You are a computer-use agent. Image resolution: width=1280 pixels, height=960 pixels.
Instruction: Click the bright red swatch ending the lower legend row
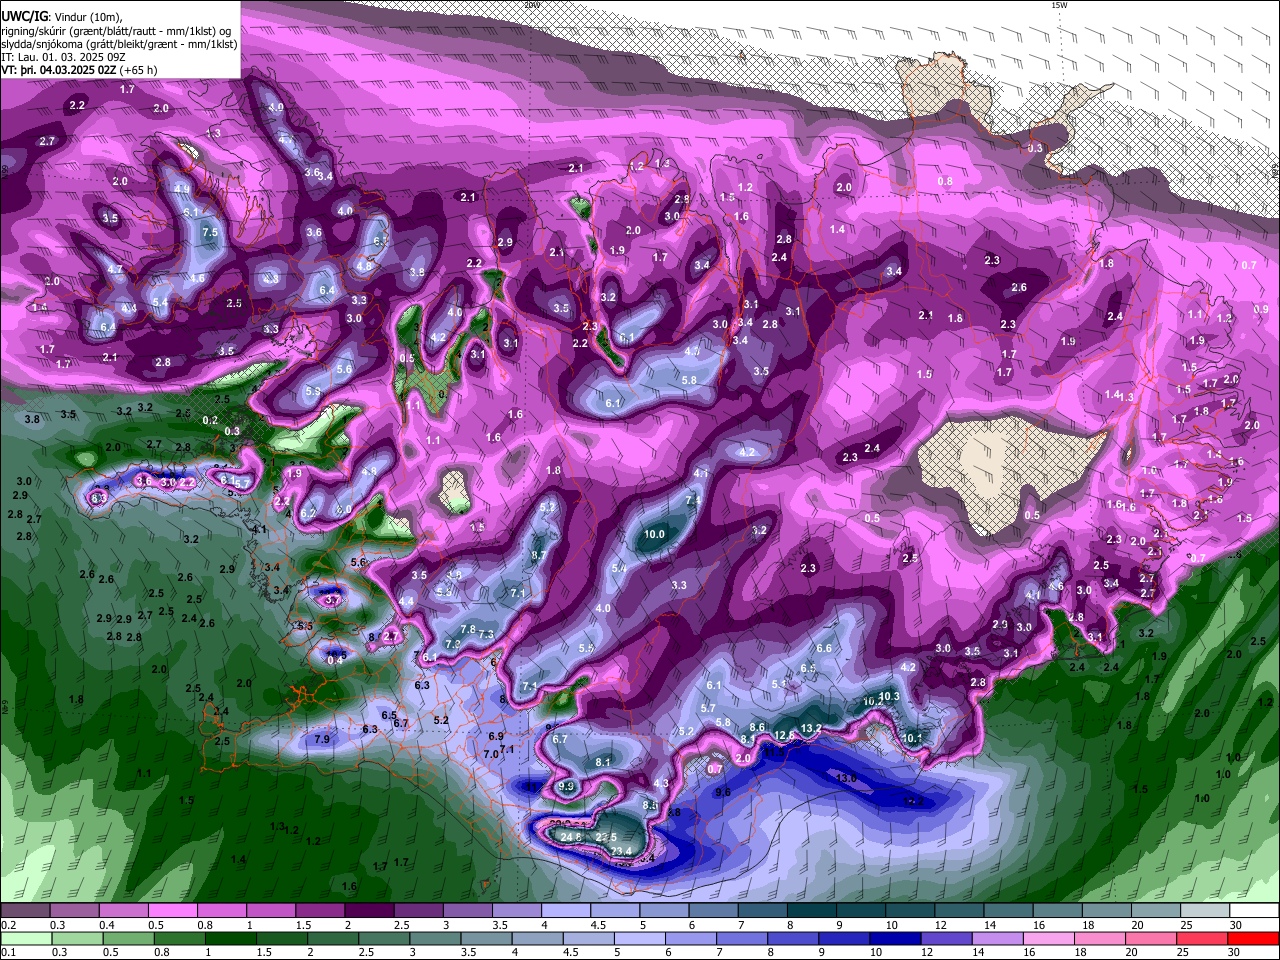point(1255,938)
